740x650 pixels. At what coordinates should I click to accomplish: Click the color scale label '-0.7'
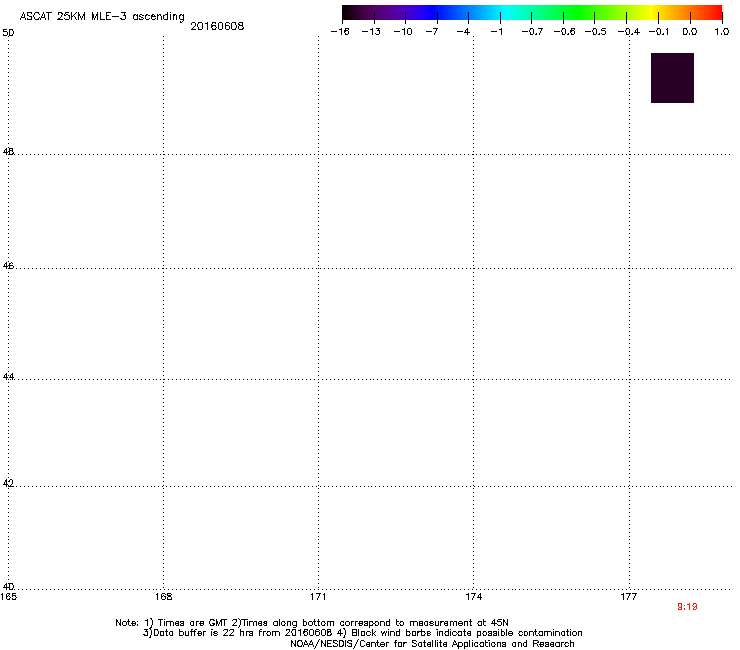(x=532, y=32)
